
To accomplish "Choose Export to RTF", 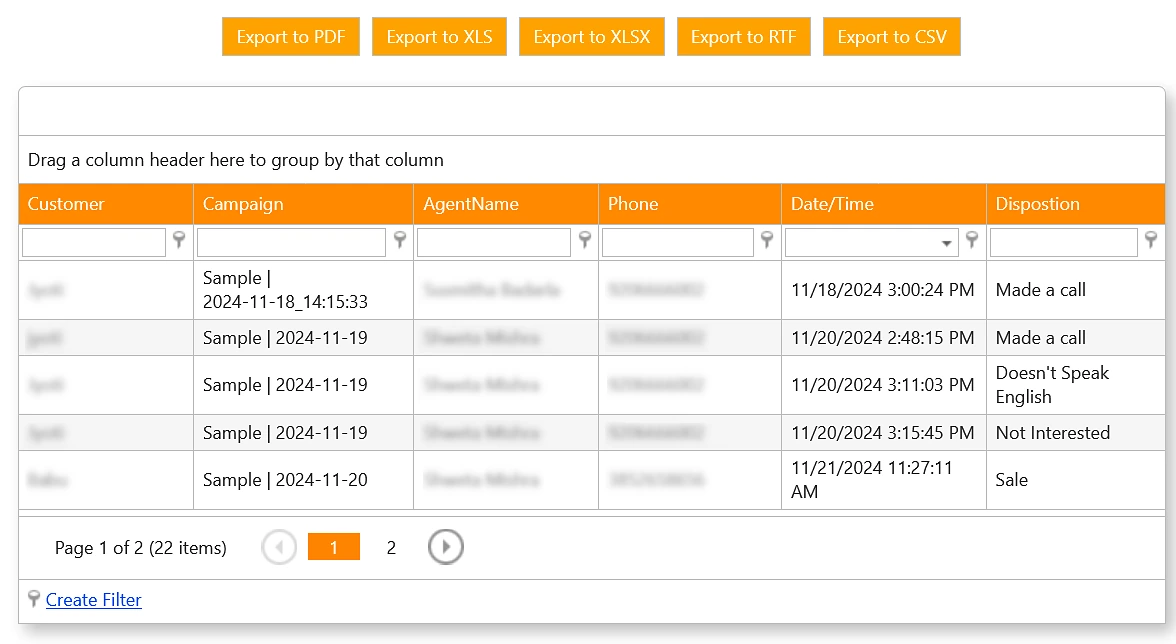I will [x=743, y=37].
